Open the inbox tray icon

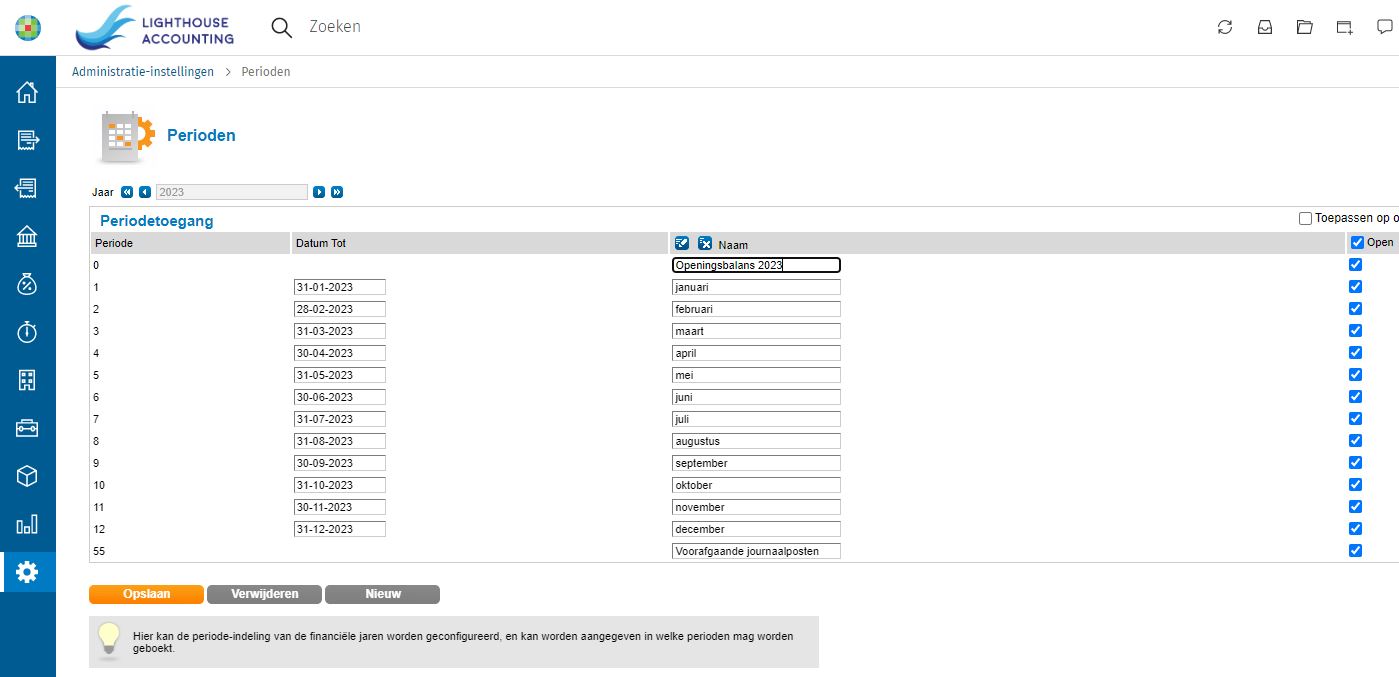pyautogui.click(x=1265, y=27)
